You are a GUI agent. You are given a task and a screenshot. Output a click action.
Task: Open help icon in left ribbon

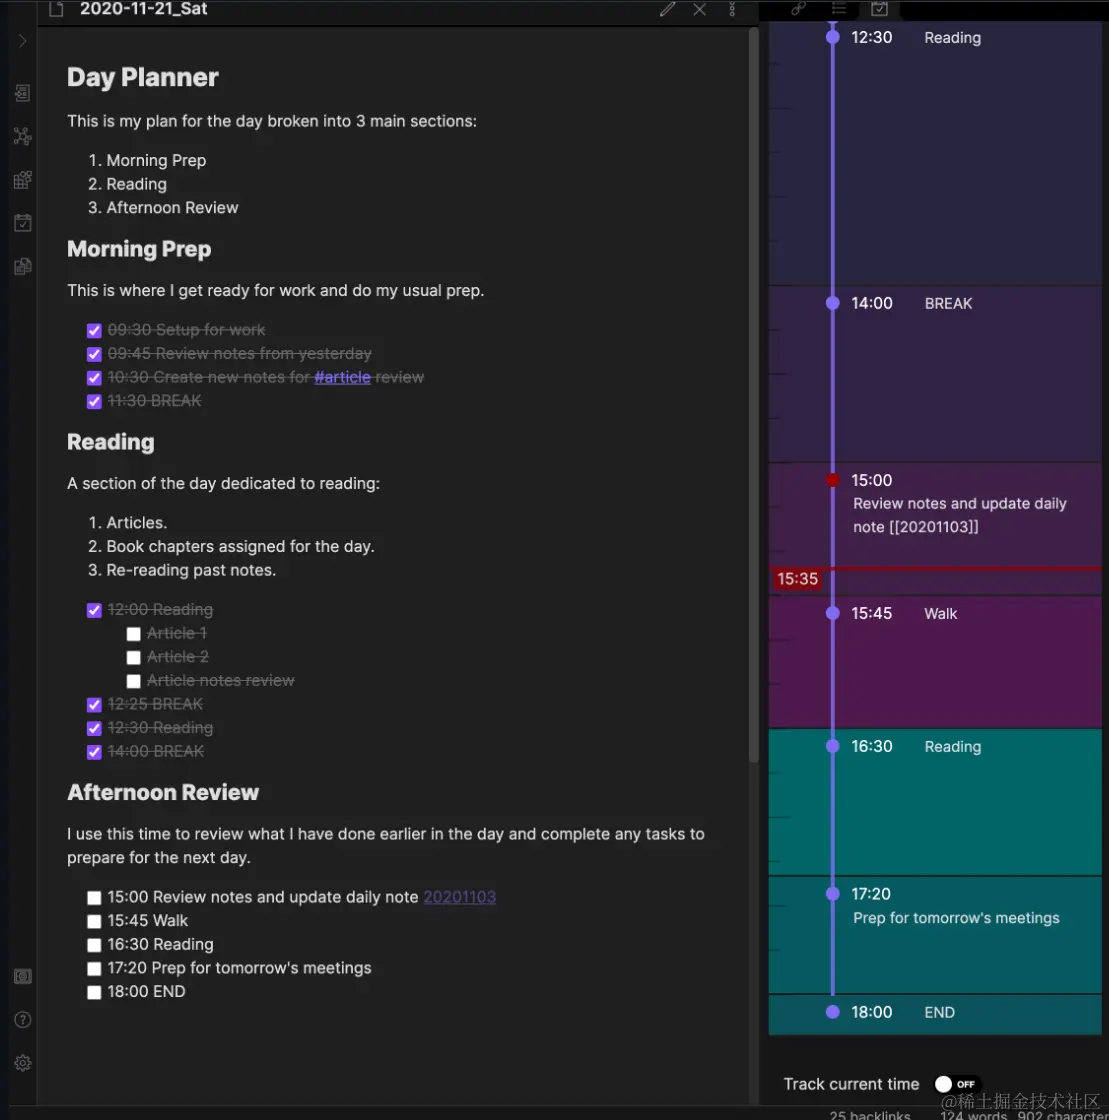(22, 1019)
